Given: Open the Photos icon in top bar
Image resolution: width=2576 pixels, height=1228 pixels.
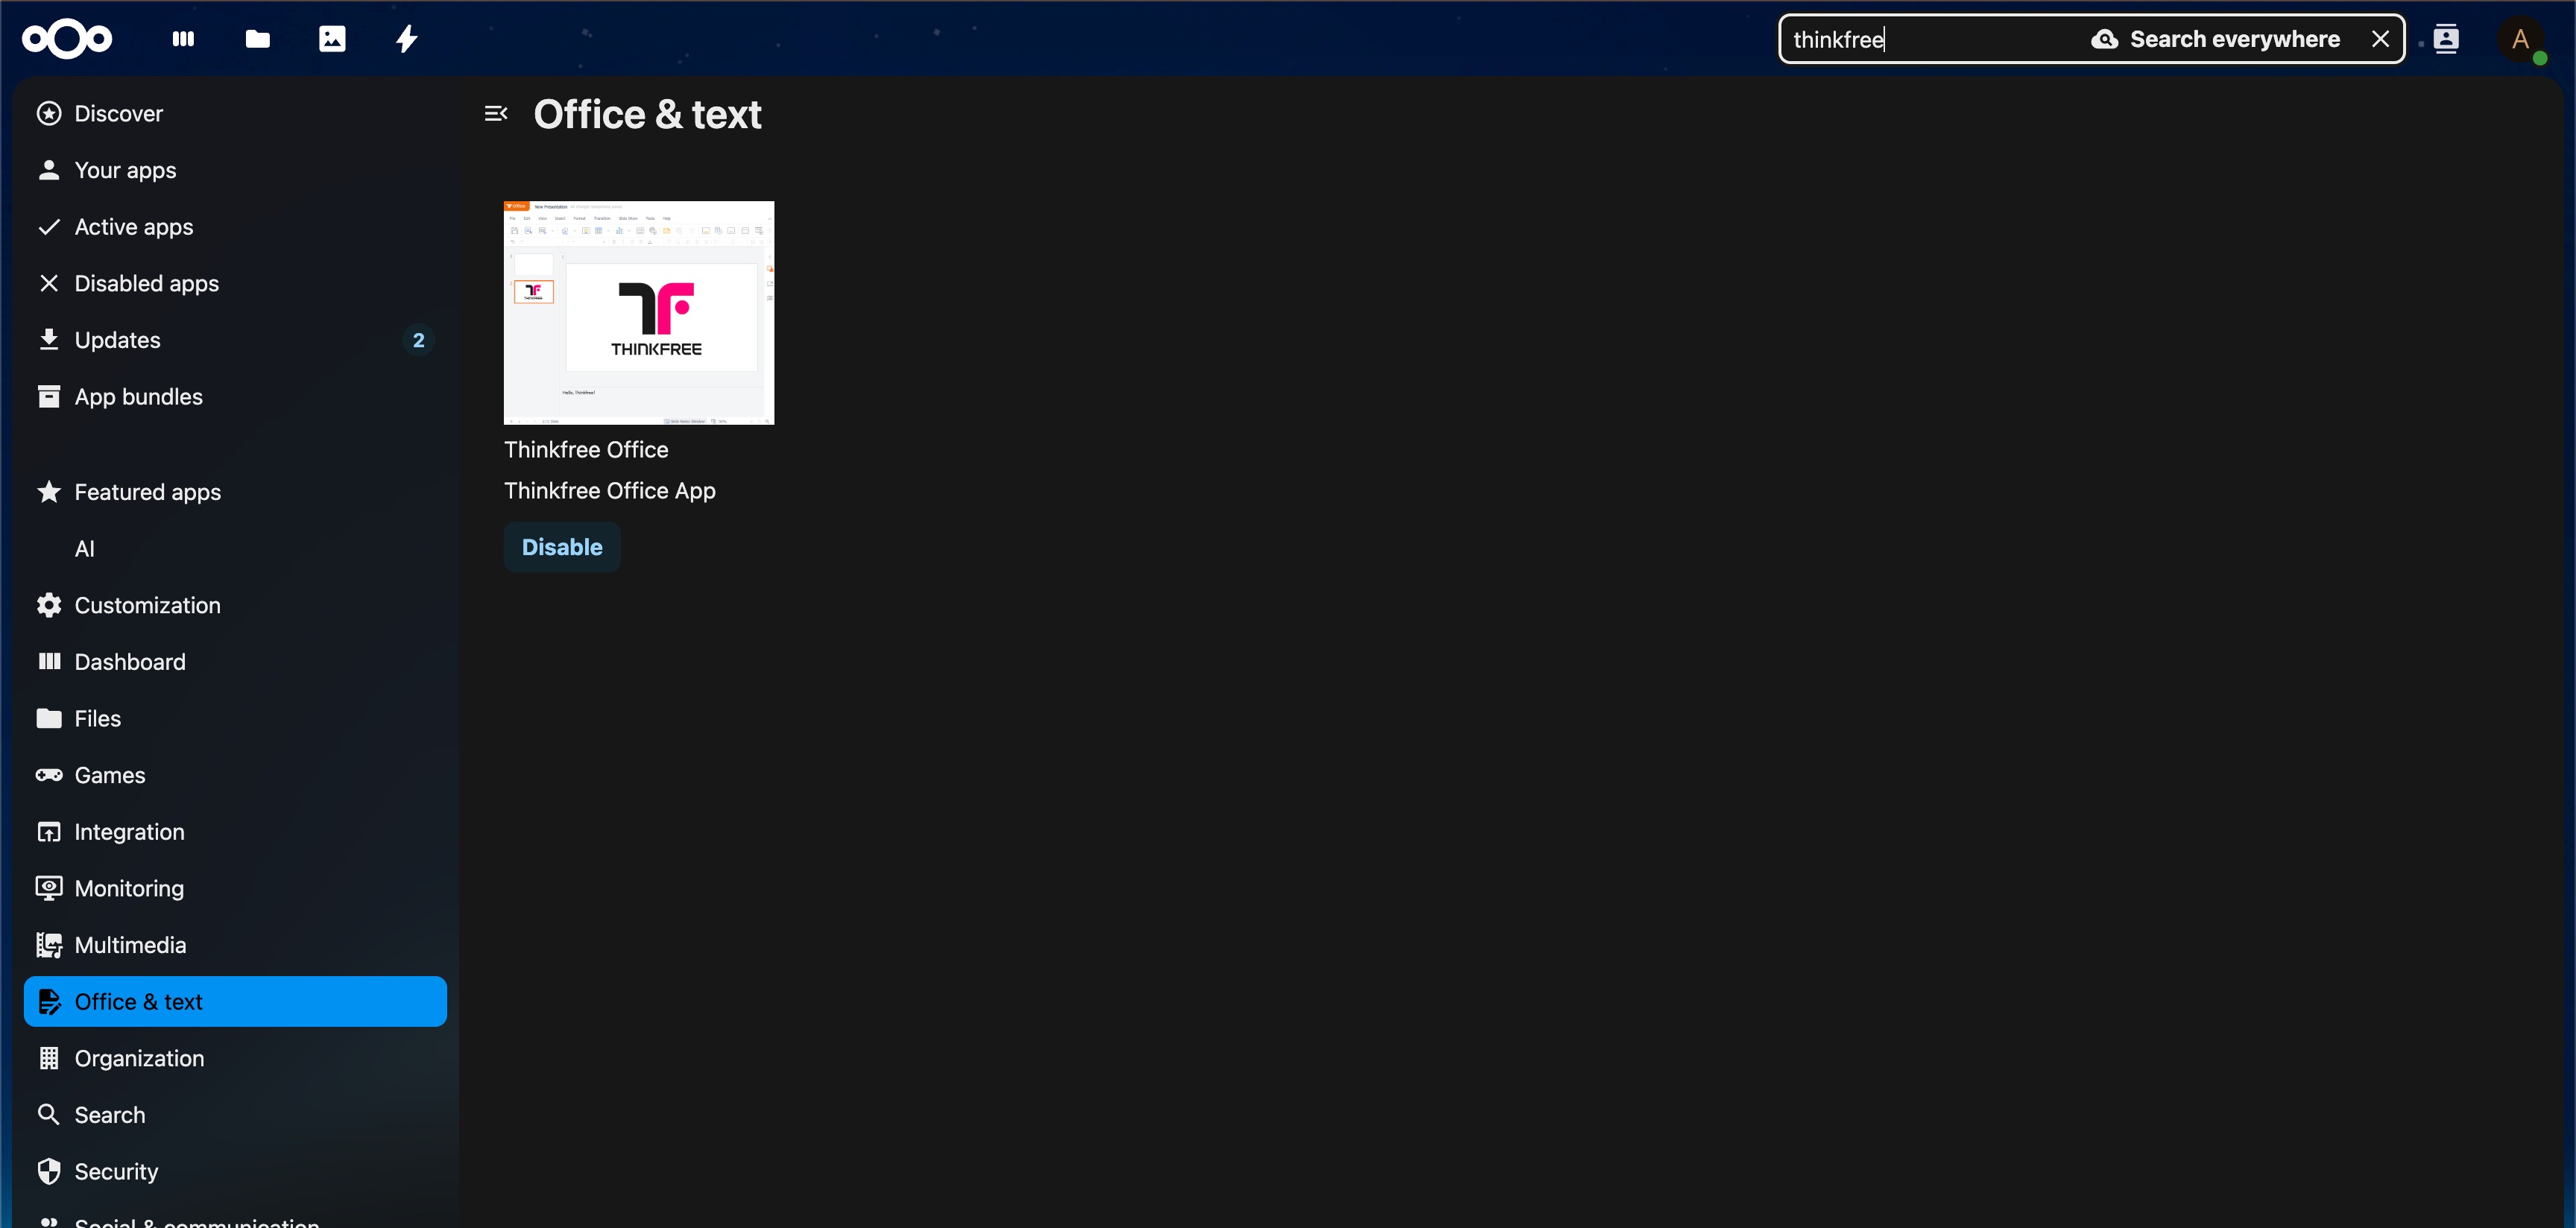Looking at the screenshot, I should (332, 39).
